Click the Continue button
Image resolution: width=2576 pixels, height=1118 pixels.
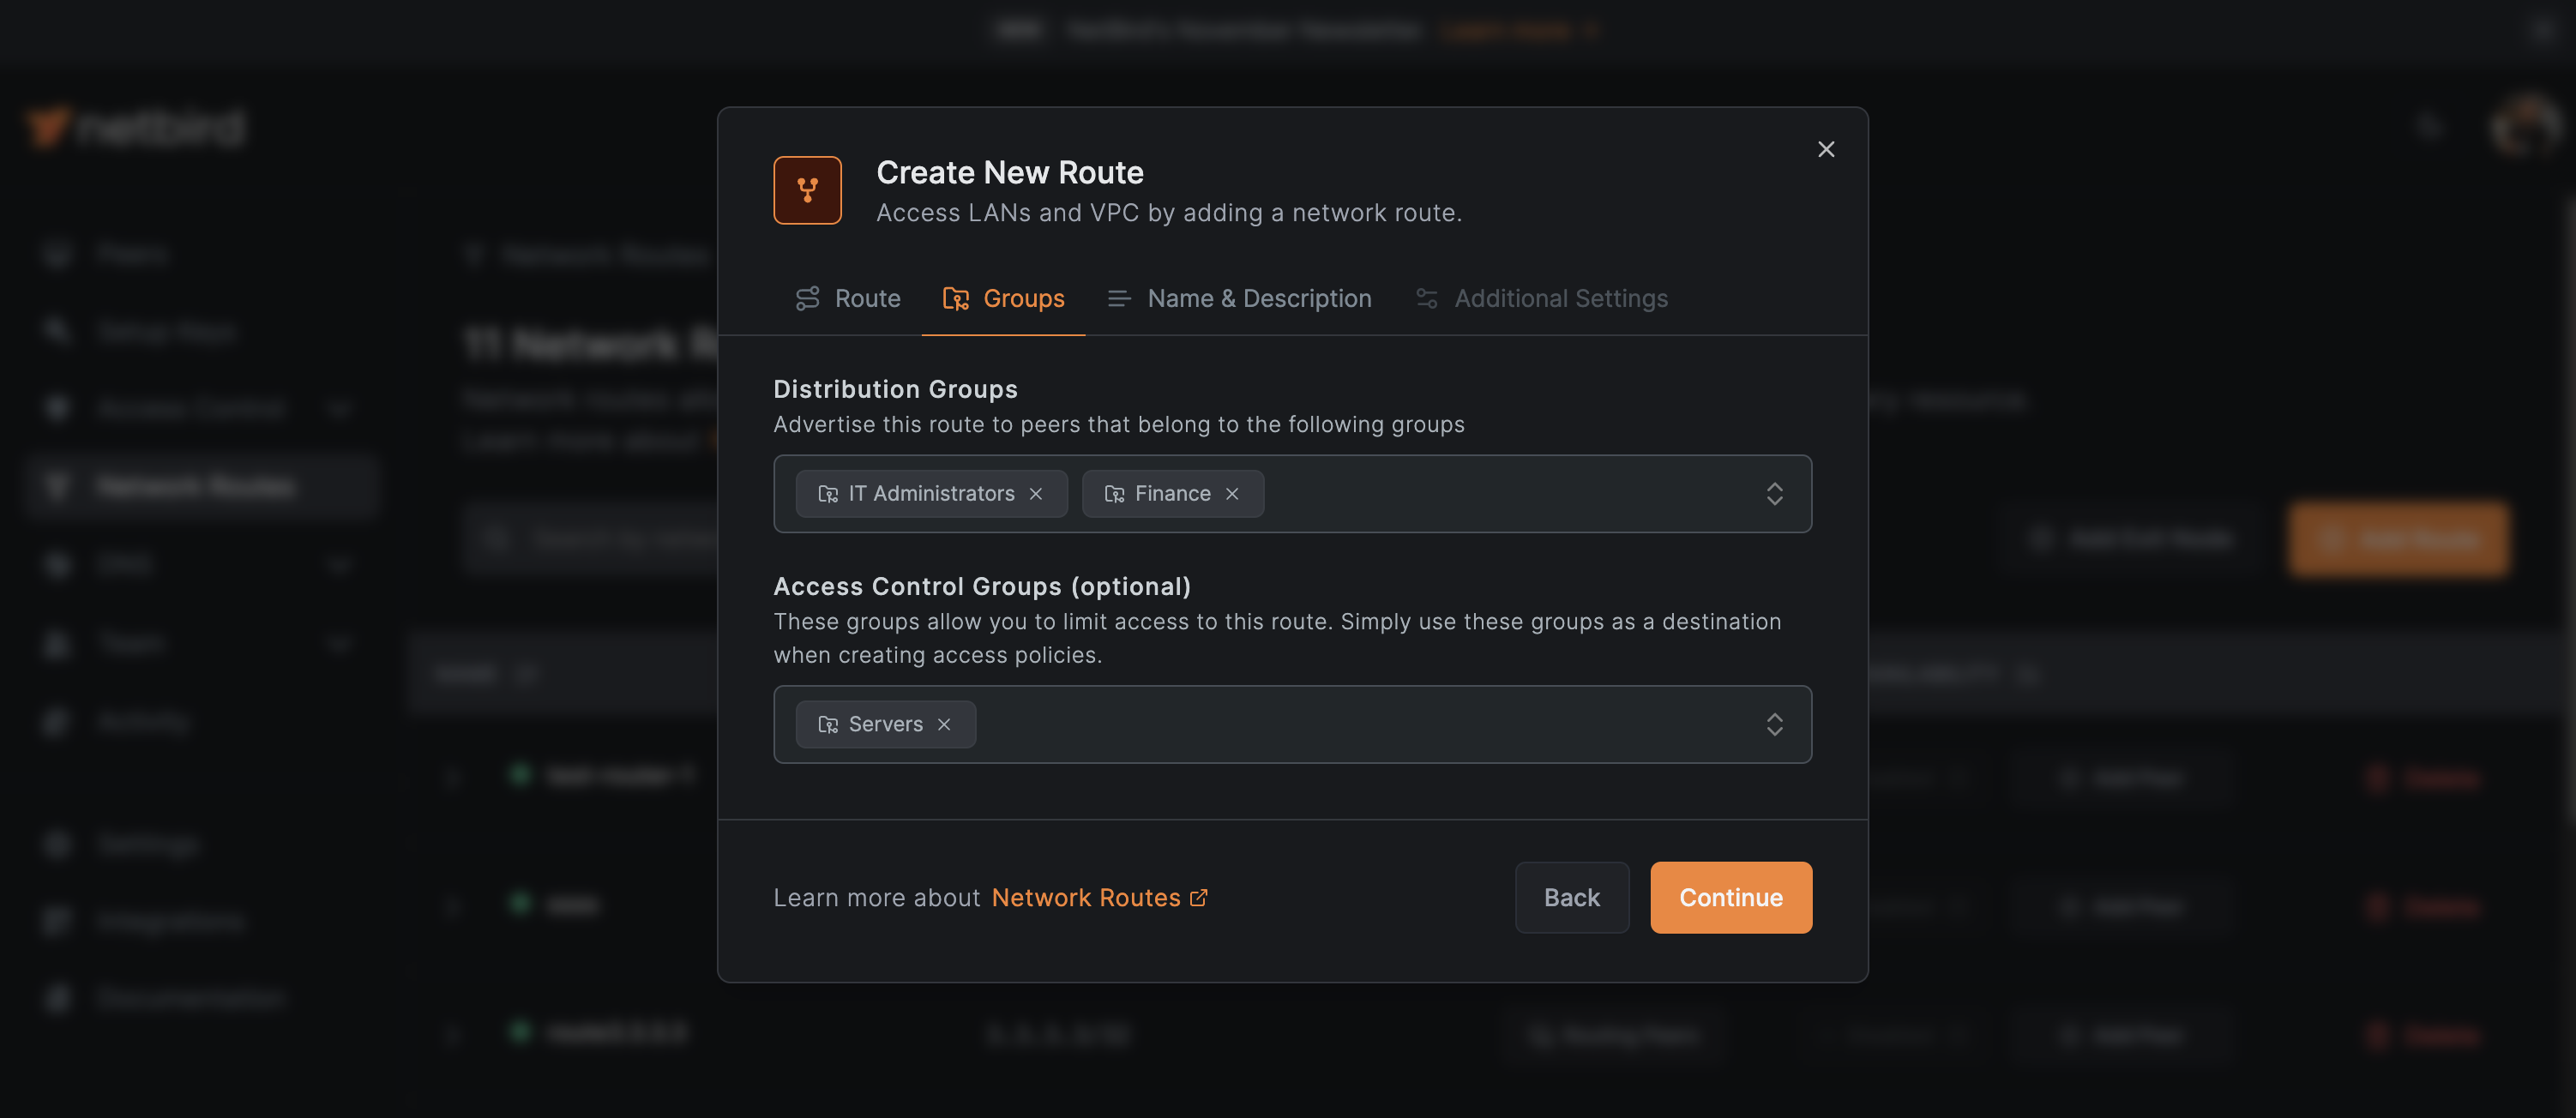[x=1730, y=897]
